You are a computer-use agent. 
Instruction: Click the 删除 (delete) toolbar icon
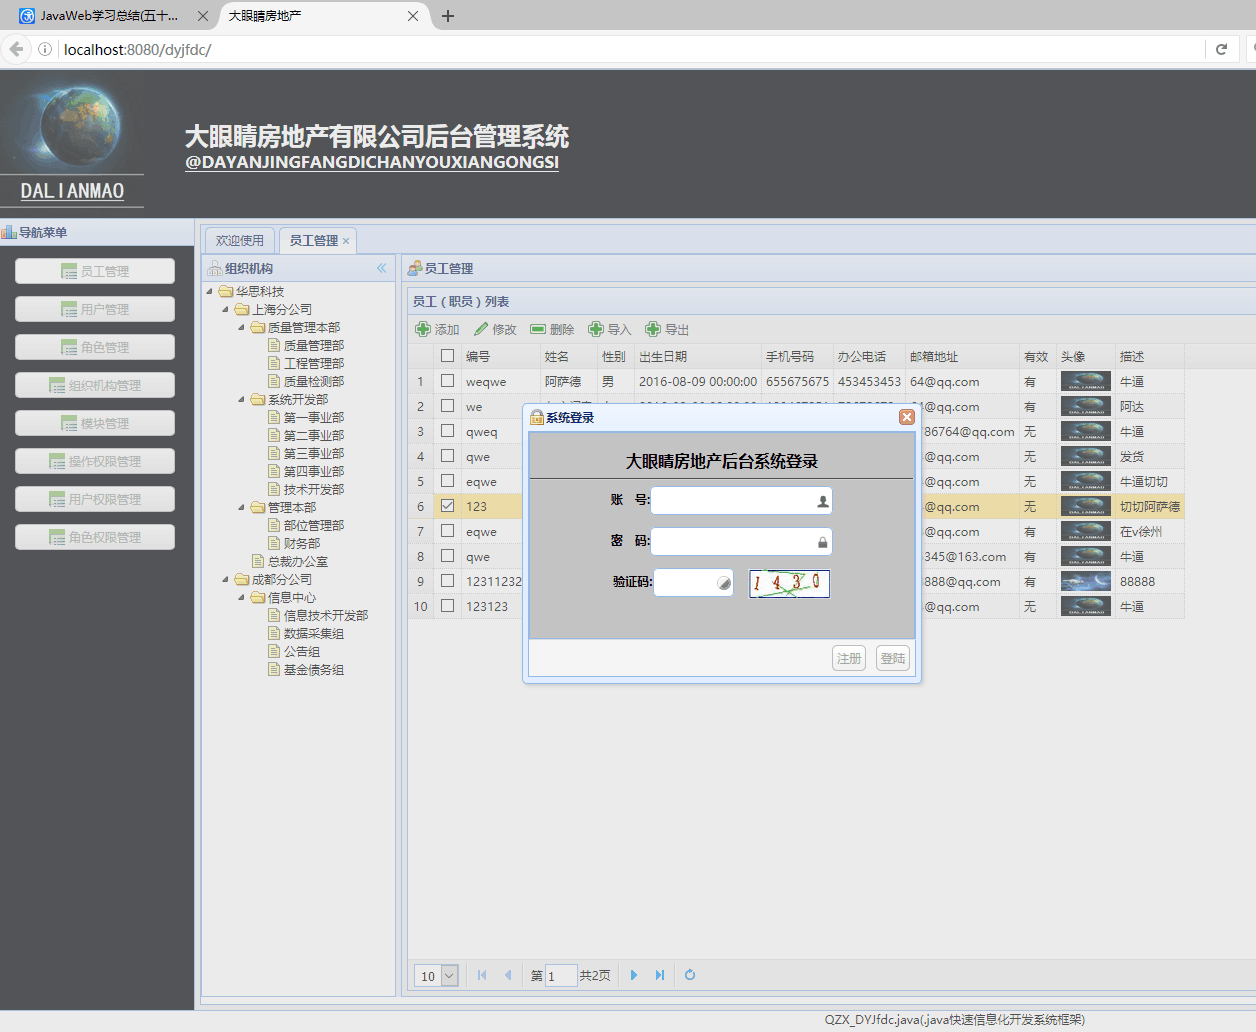click(538, 329)
